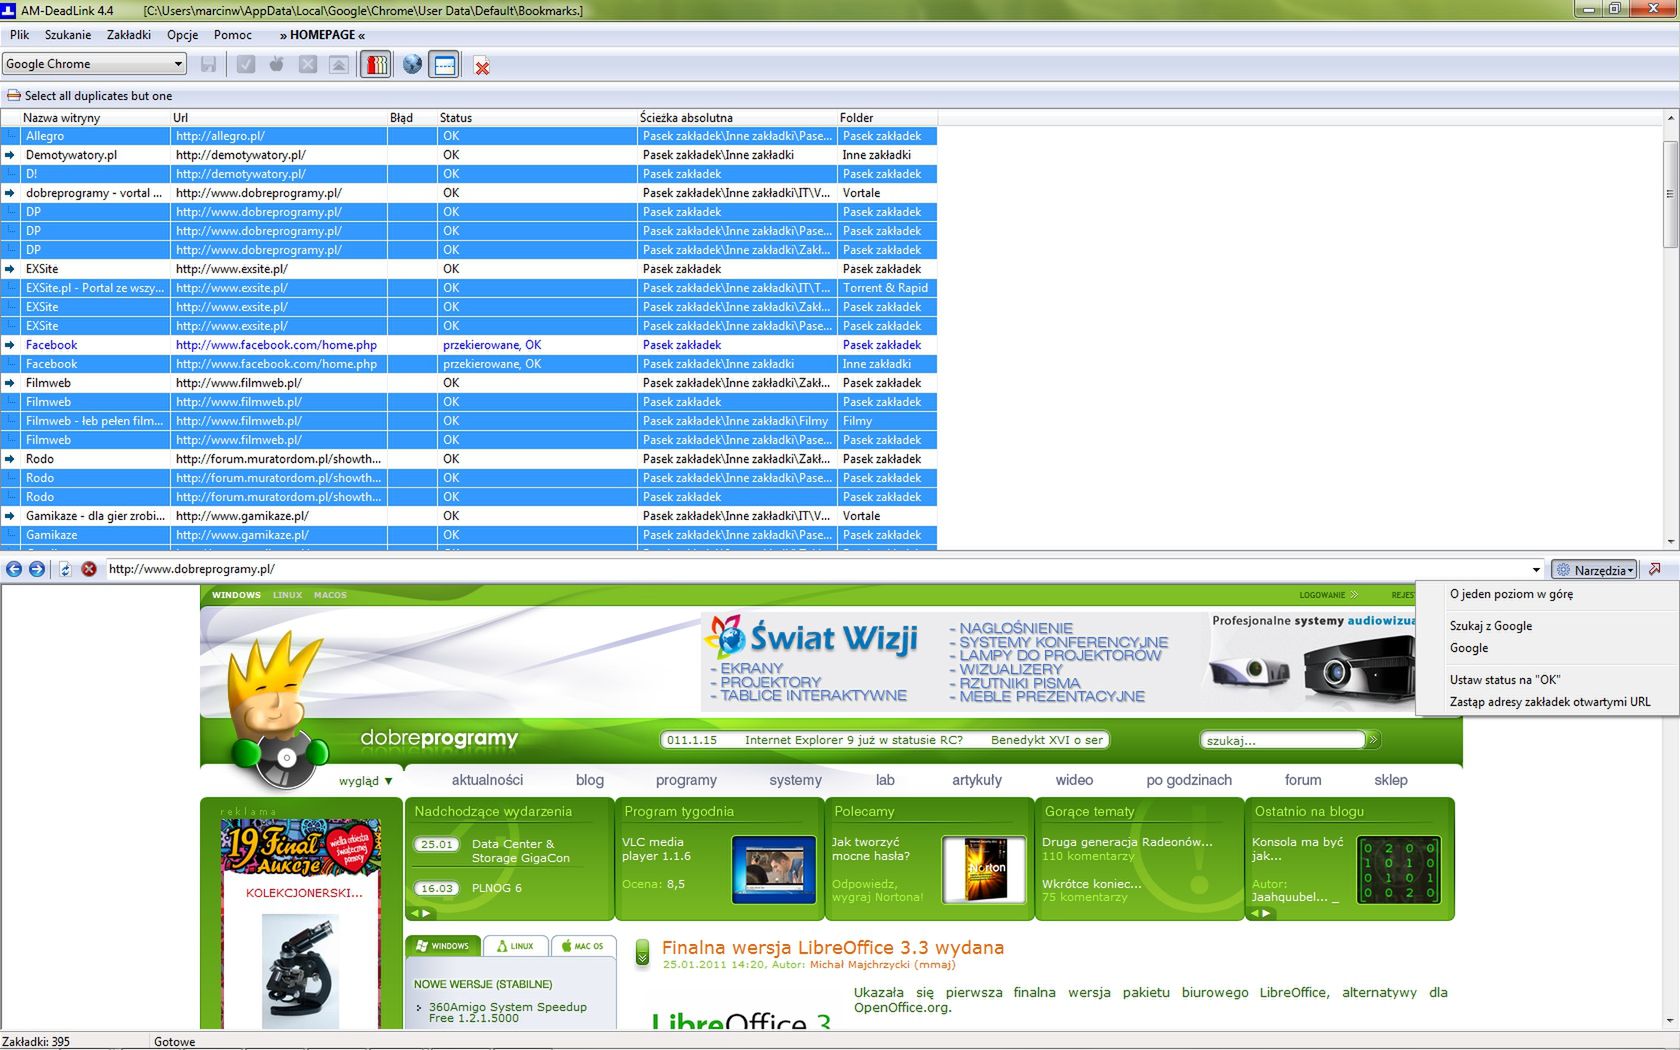The image size is (1680, 1050).
Task: Click the apple-shaped toolbar icon
Action: click(277, 65)
